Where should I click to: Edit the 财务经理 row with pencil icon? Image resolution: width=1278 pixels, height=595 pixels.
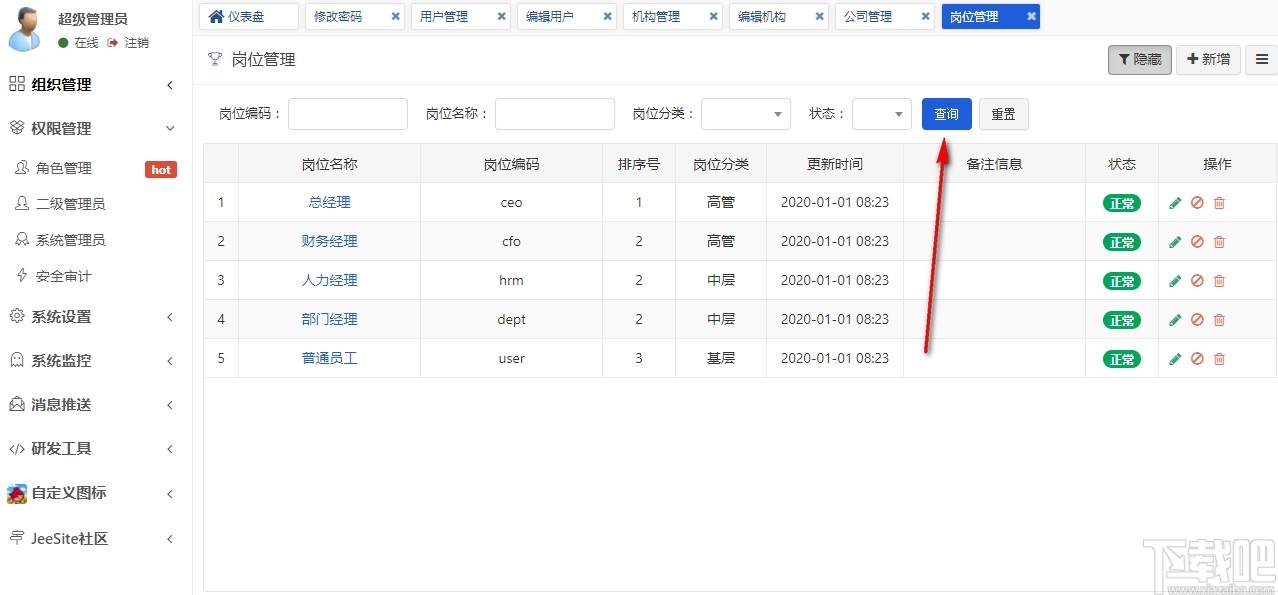1175,242
